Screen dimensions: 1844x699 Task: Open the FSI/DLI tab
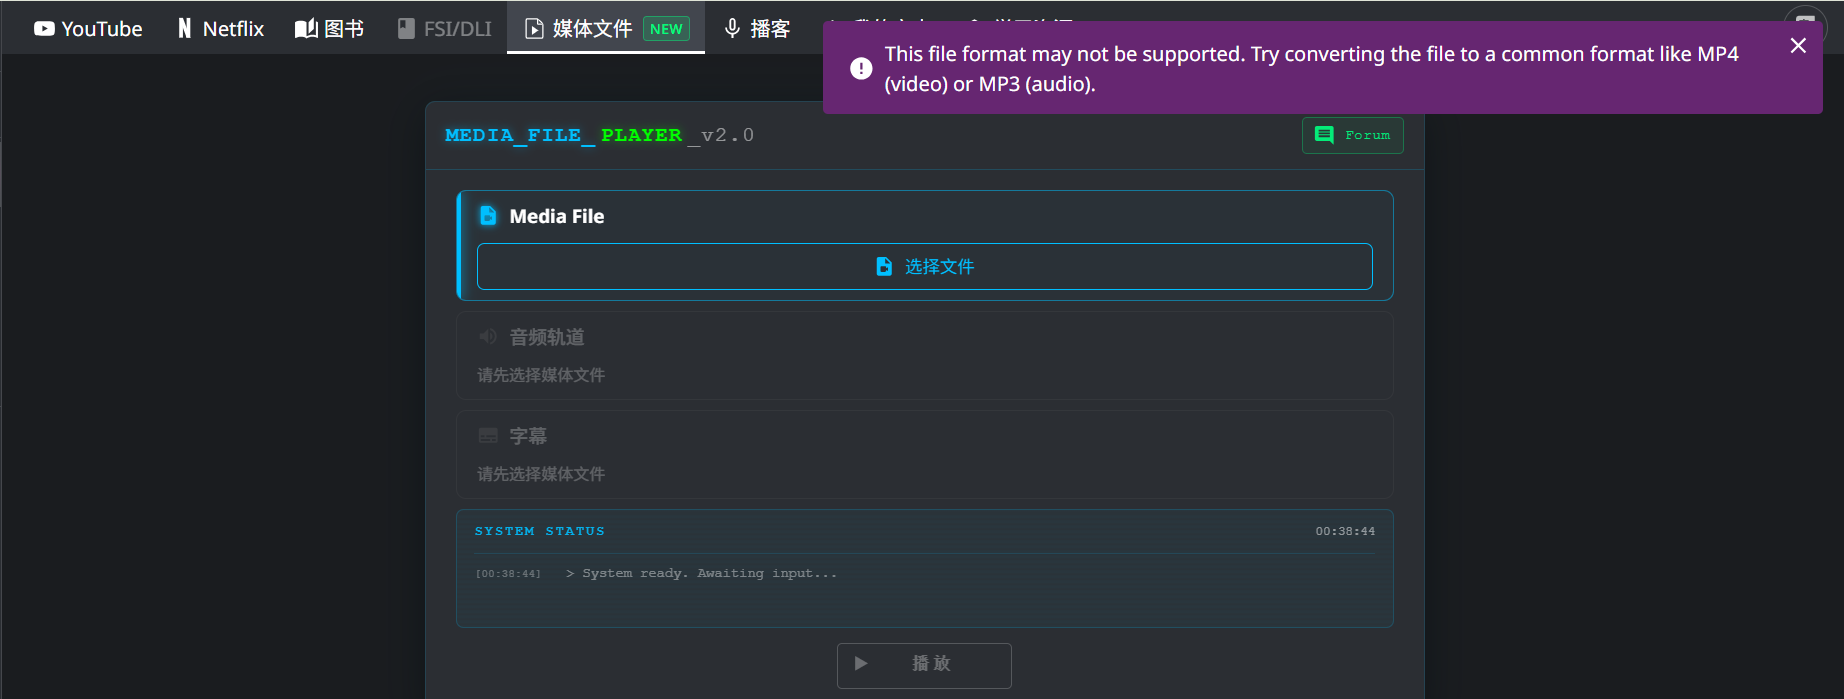coord(445,29)
